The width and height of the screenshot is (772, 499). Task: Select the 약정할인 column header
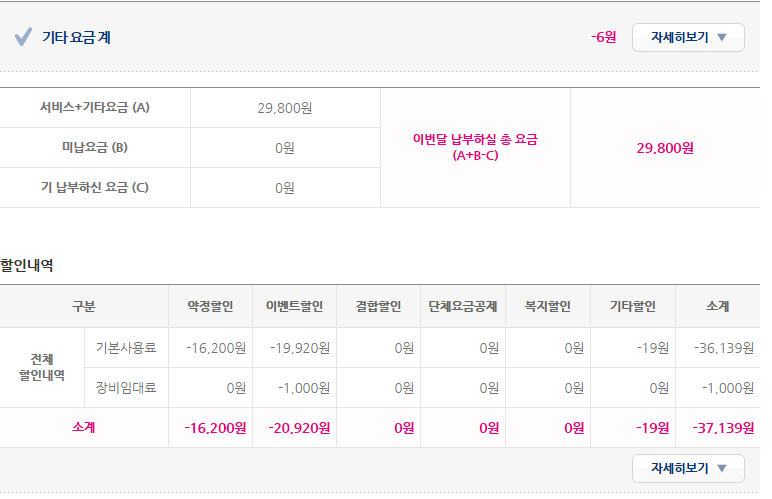click(x=210, y=307)
